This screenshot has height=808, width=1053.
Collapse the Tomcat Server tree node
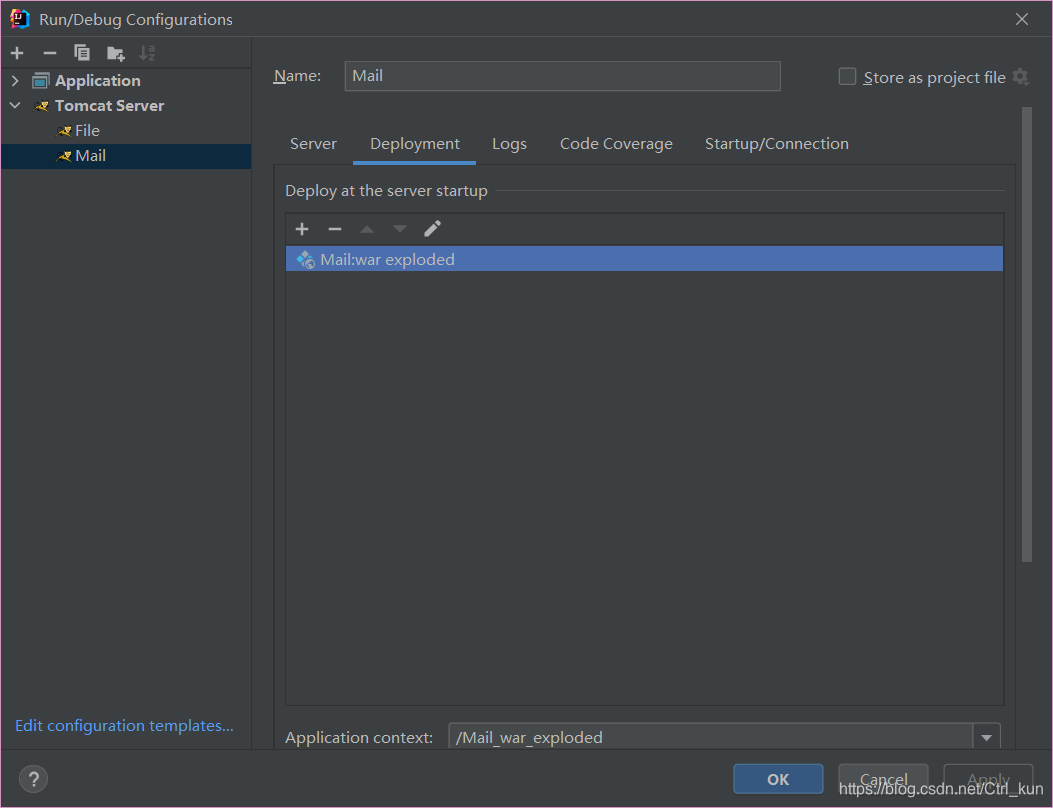15,105
